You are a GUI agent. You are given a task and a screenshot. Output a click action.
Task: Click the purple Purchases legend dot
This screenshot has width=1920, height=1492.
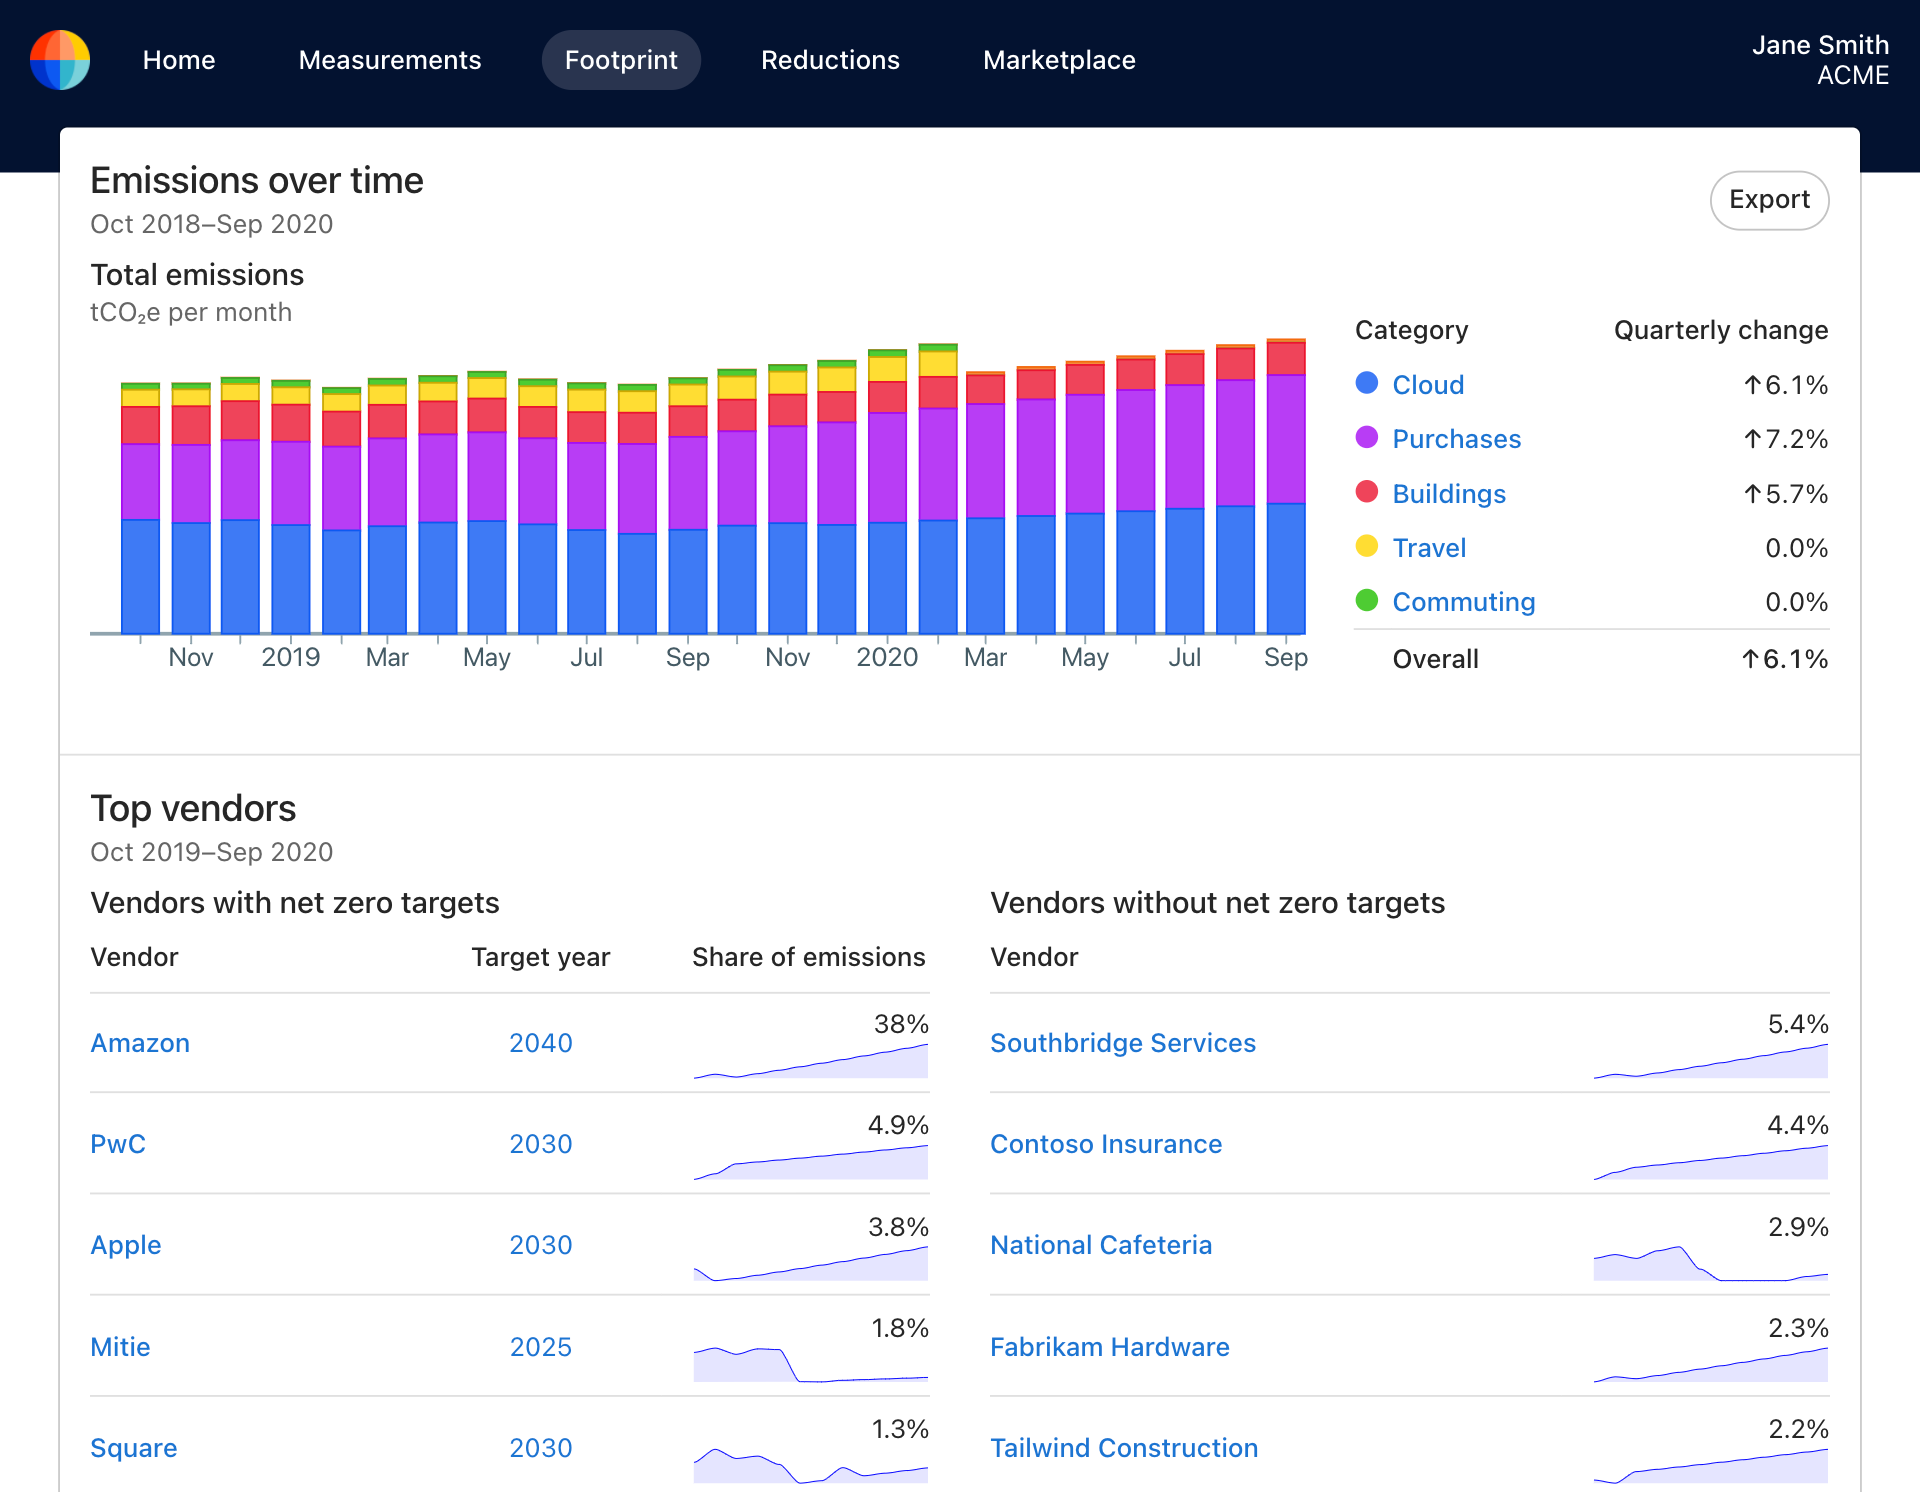(1366, 438)
